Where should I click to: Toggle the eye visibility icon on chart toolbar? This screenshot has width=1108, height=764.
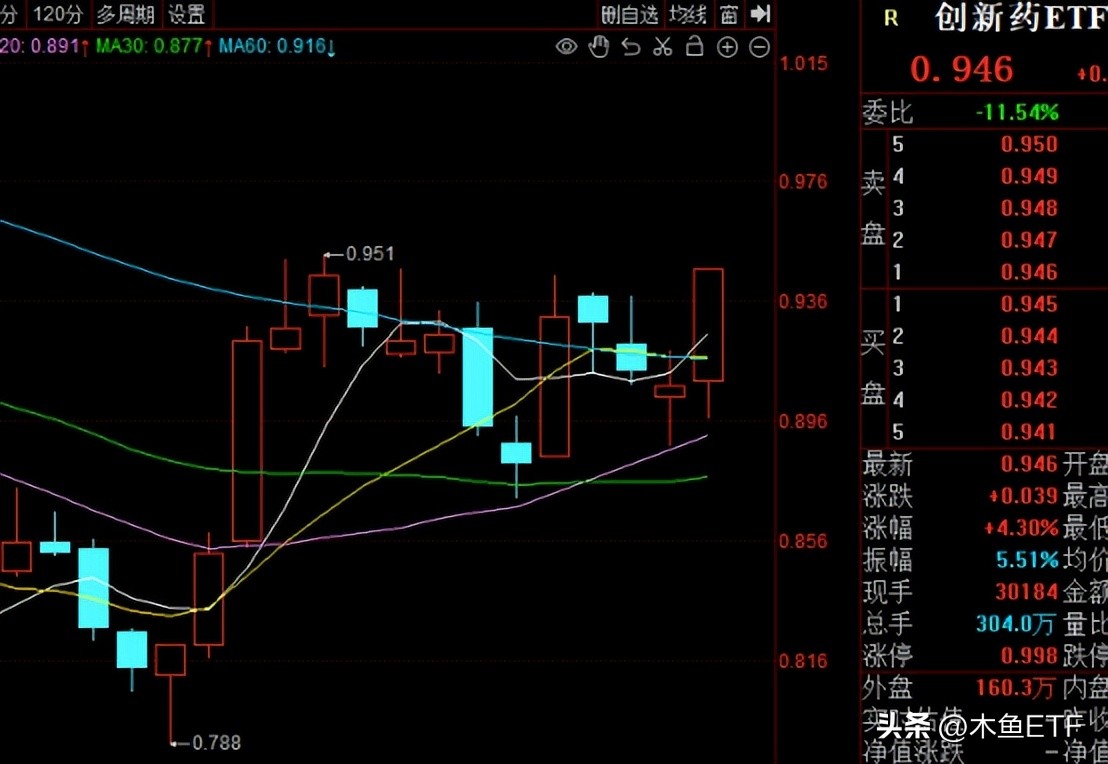pos(566,47)
